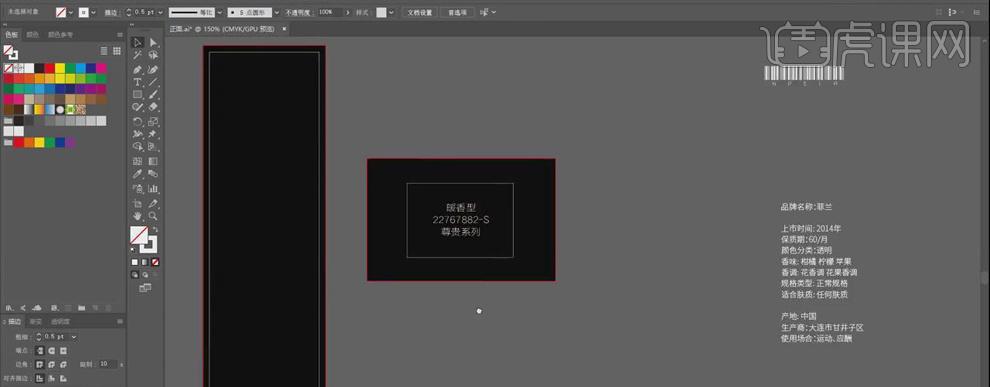Choose round join corner in Stroke panel
The height and width of the screenshot is (387, 990).
click(51, 364)
